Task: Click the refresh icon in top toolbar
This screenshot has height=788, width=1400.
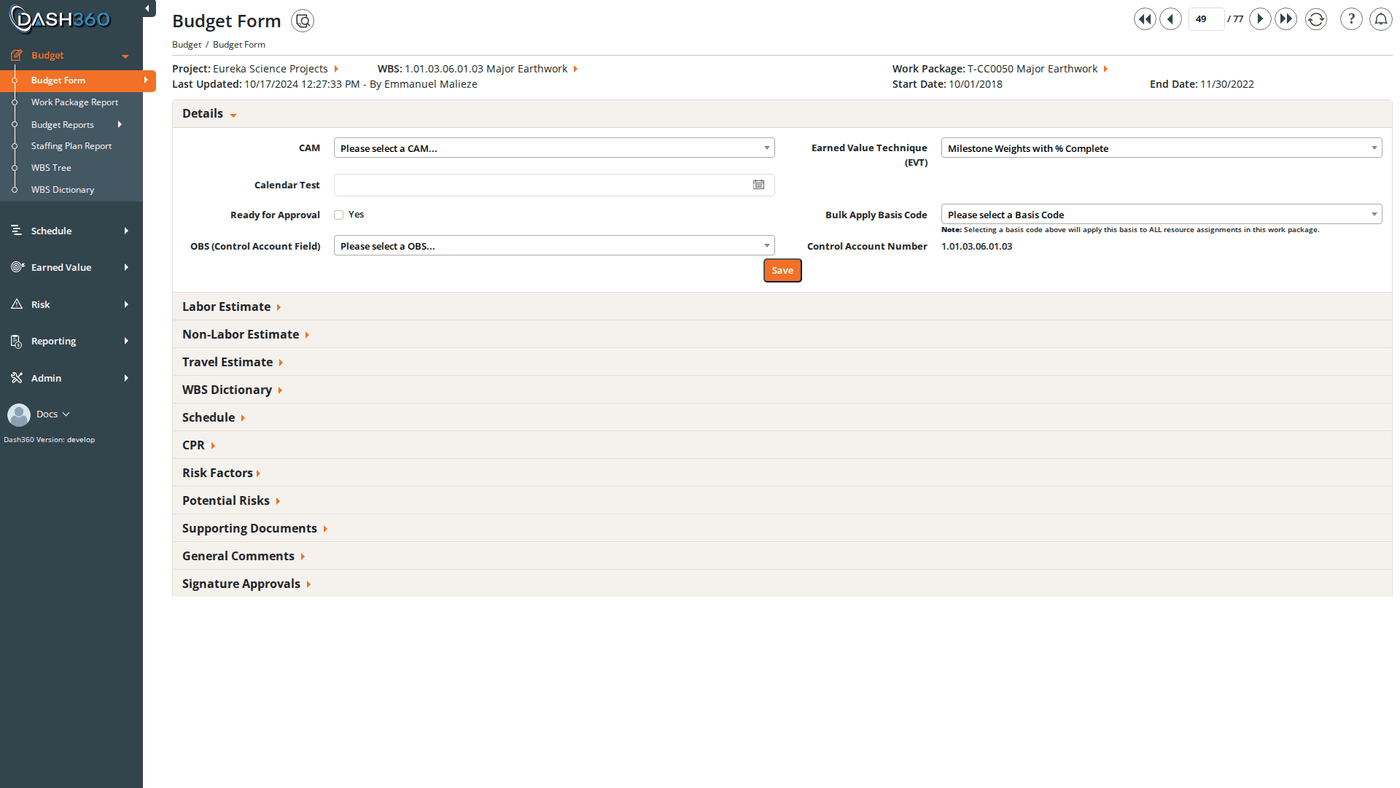Action: [1316, 19]
